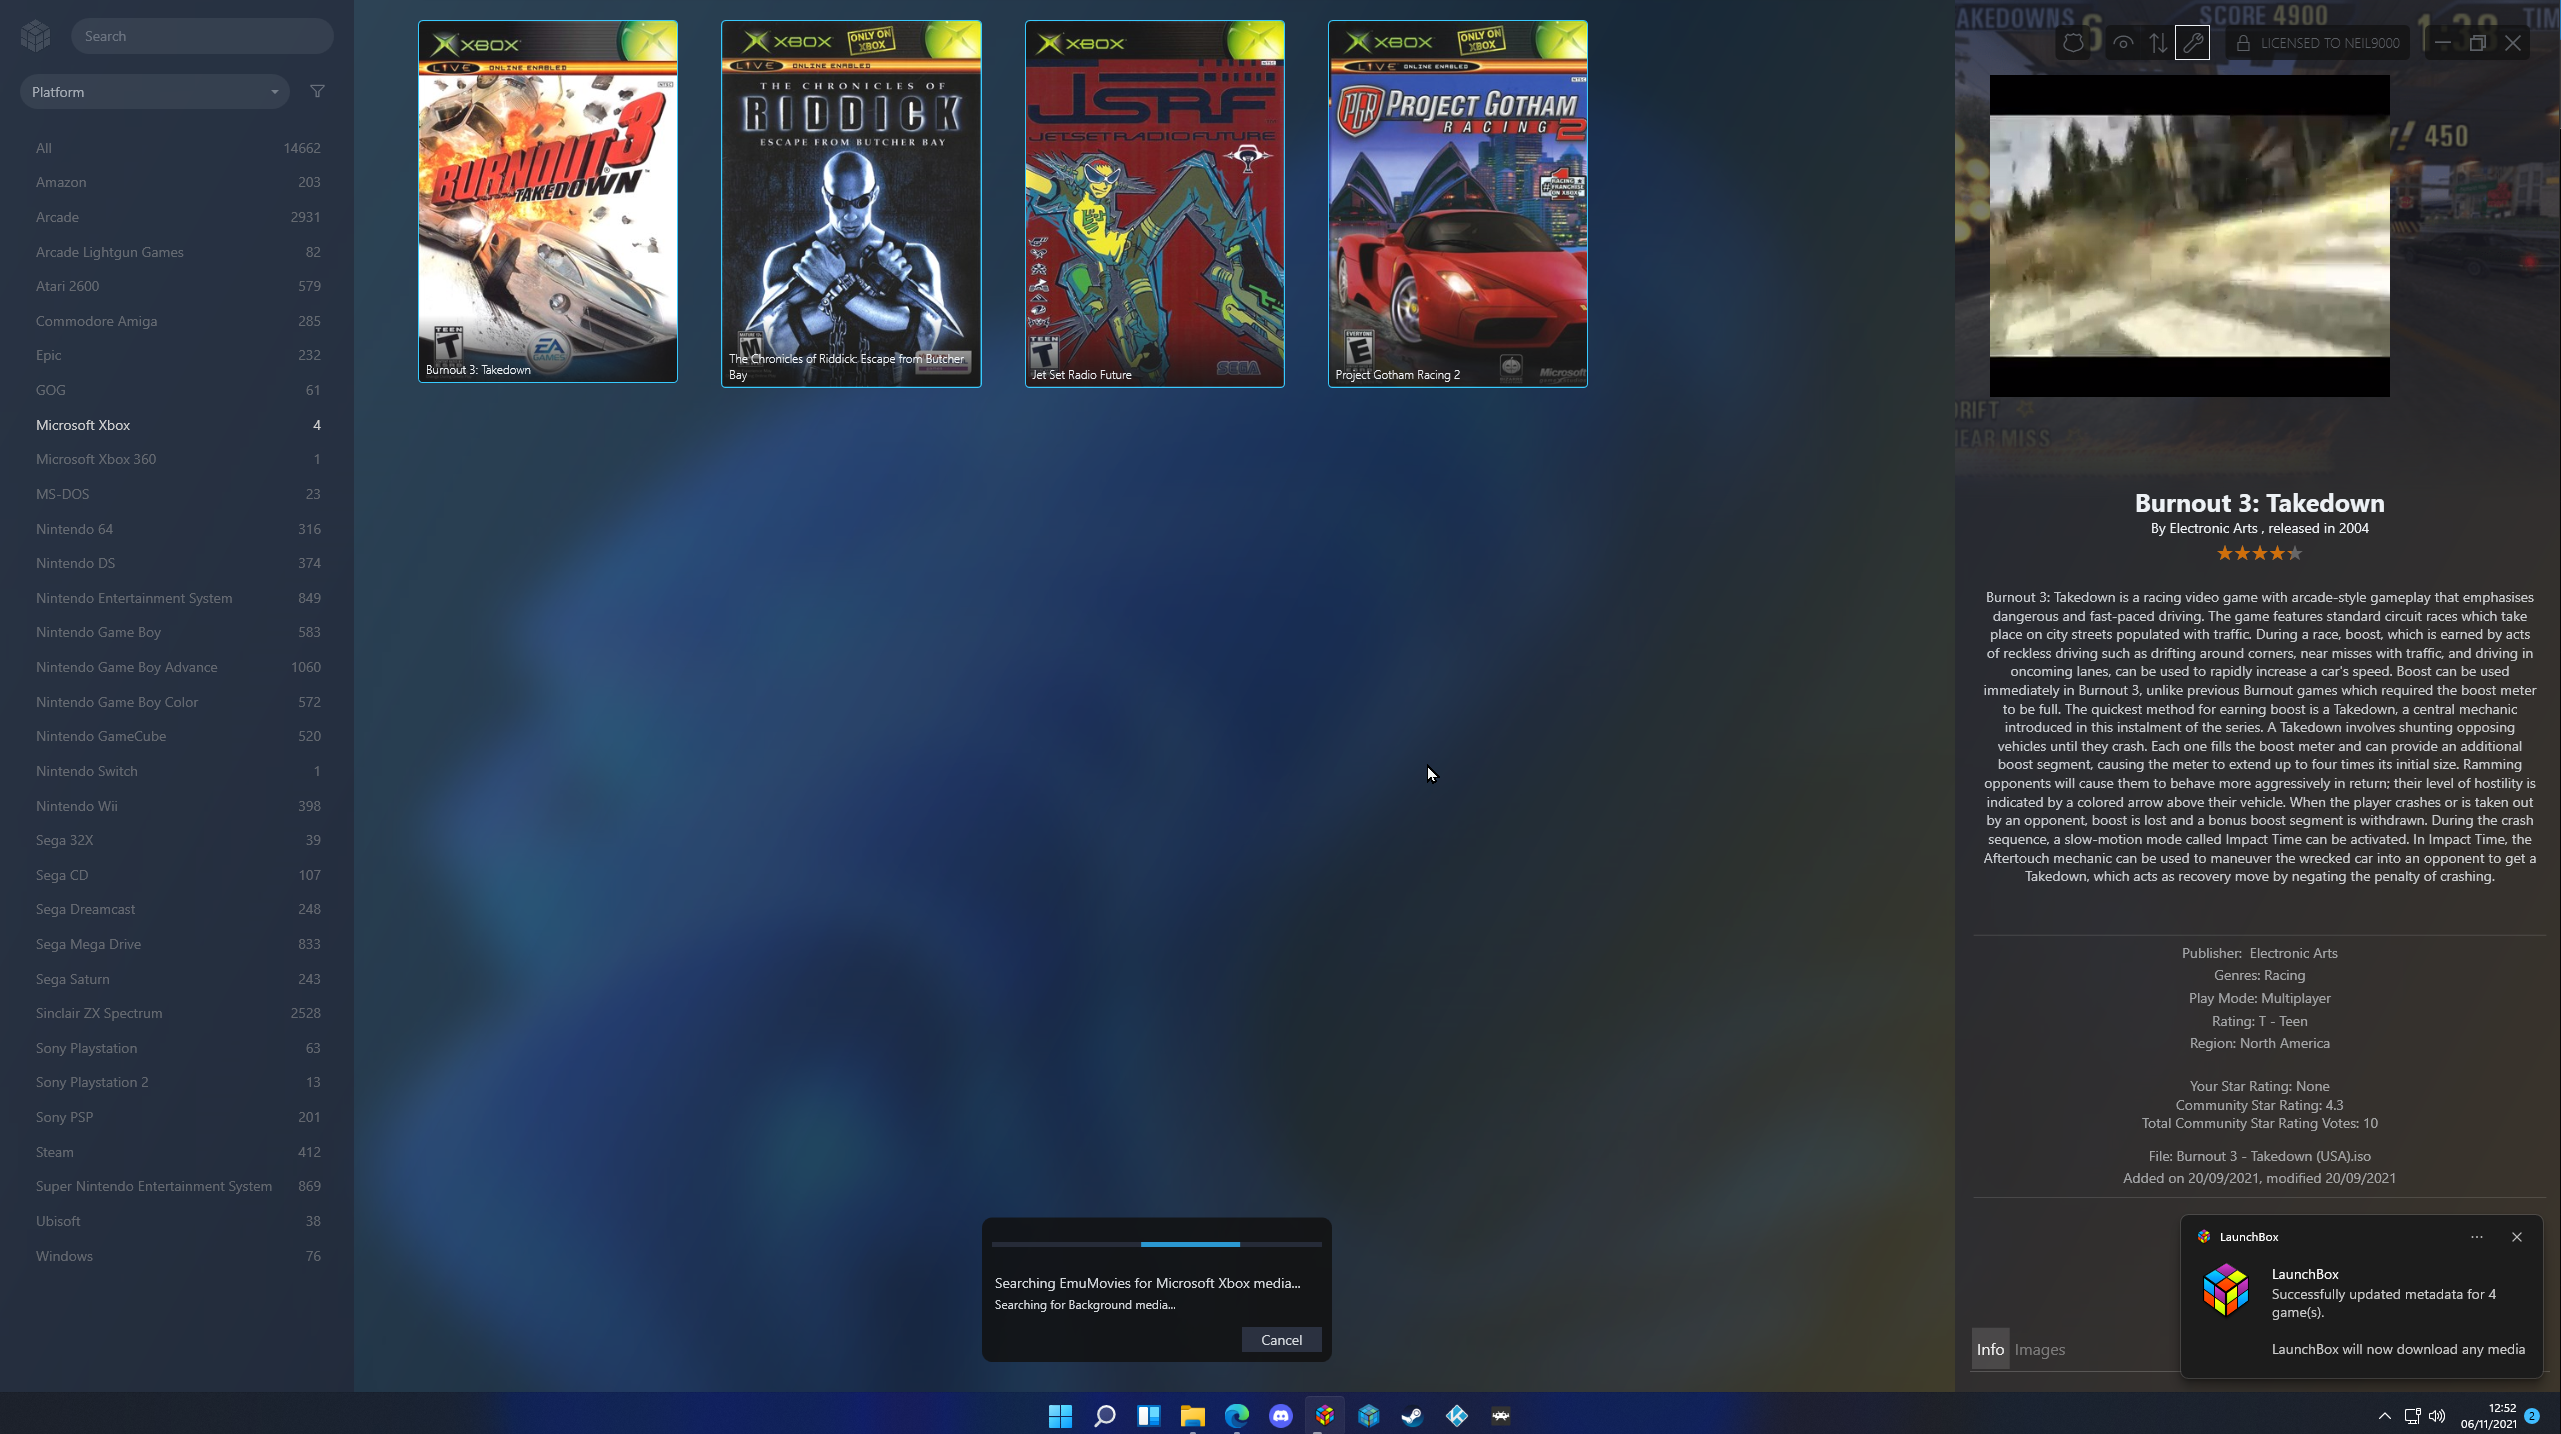
Task: Open Steam from taskbar
Action: coord(1412,1416)
